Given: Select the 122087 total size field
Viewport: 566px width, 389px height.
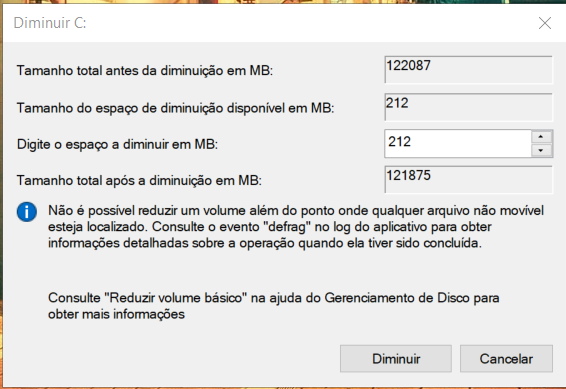Looking at the screenshot, I should (469, 70).
